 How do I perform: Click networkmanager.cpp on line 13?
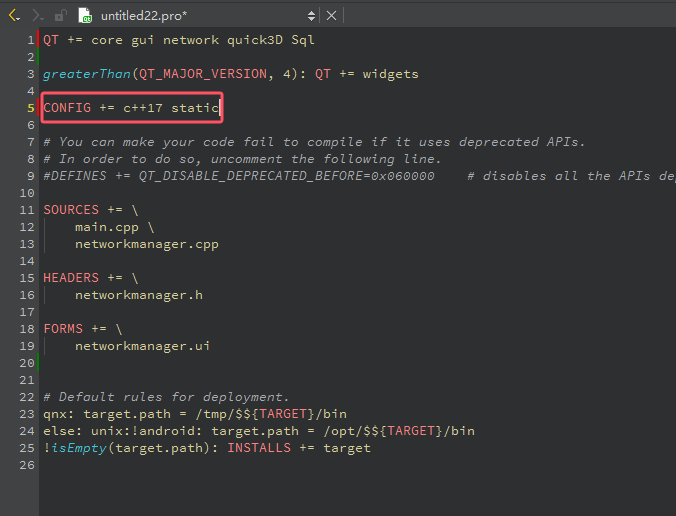pyautogui.click(x=146, y=243)
